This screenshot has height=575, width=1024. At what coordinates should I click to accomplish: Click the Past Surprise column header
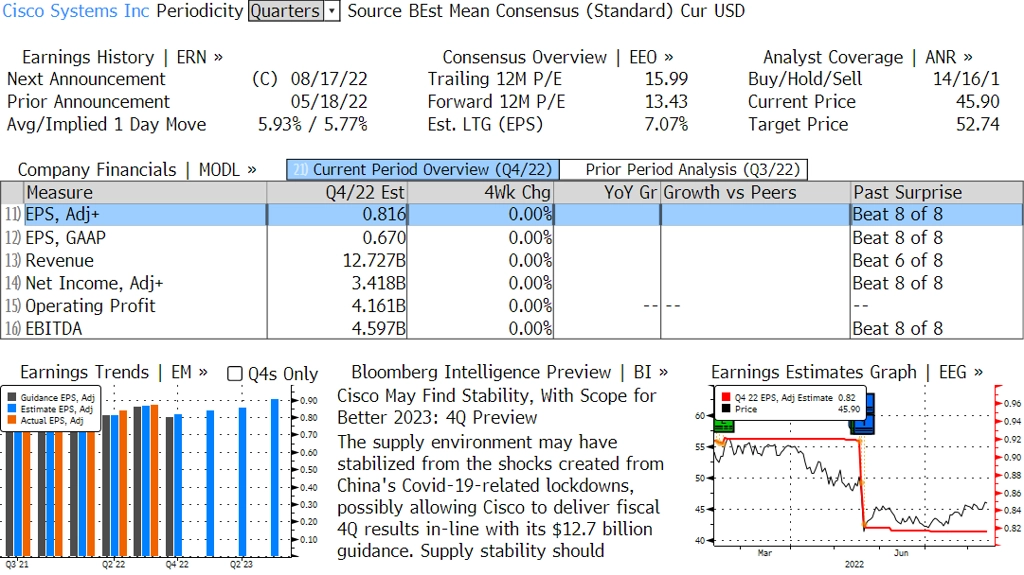[936, 193]
